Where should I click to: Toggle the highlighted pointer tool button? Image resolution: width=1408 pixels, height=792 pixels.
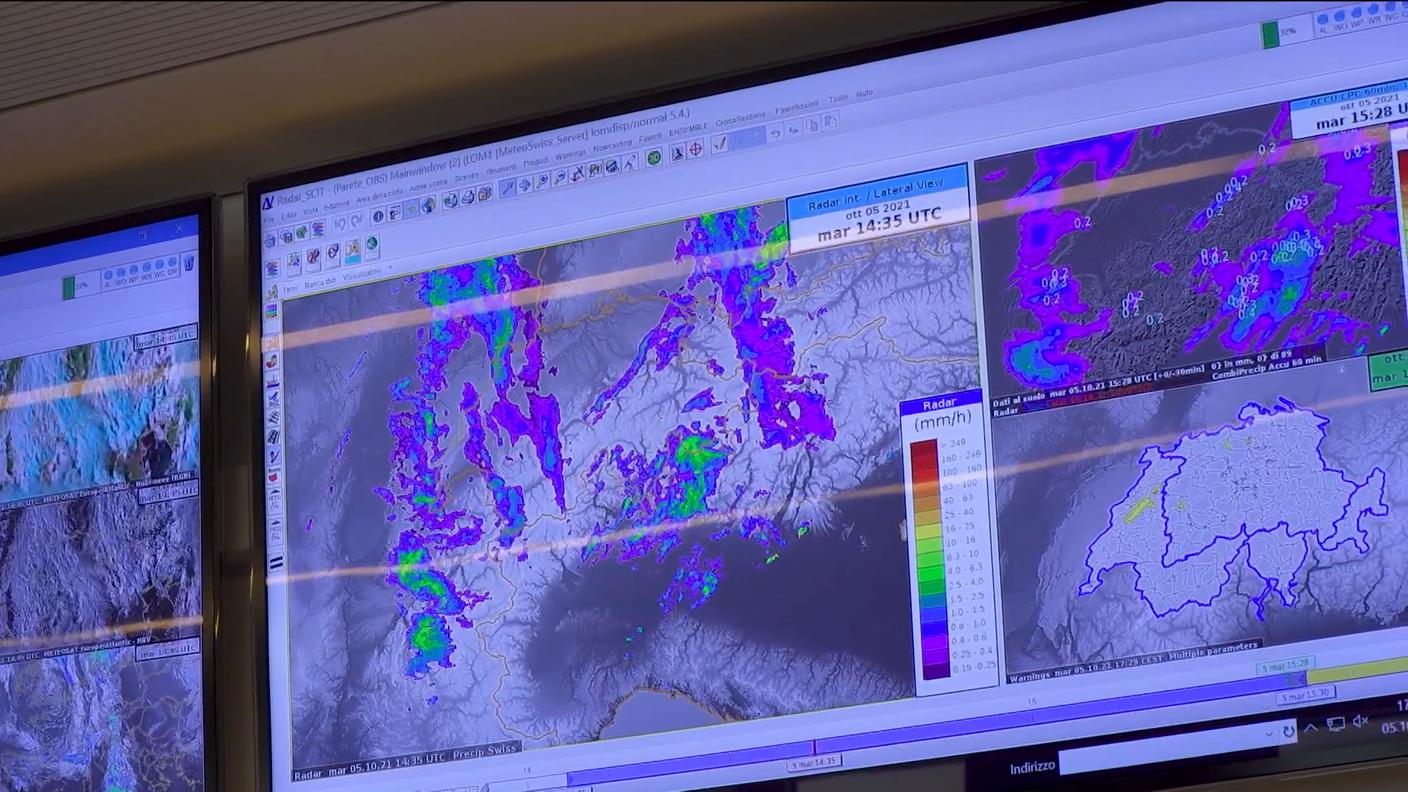tap(508, 188)
